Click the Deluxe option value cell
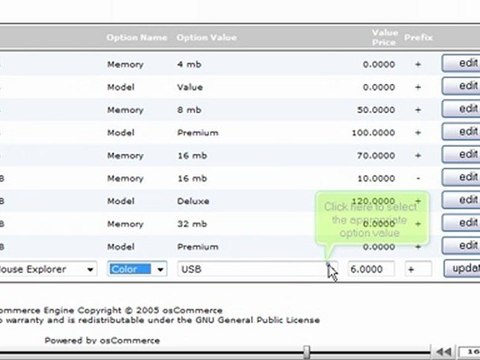480x360 pixels. 193,201
